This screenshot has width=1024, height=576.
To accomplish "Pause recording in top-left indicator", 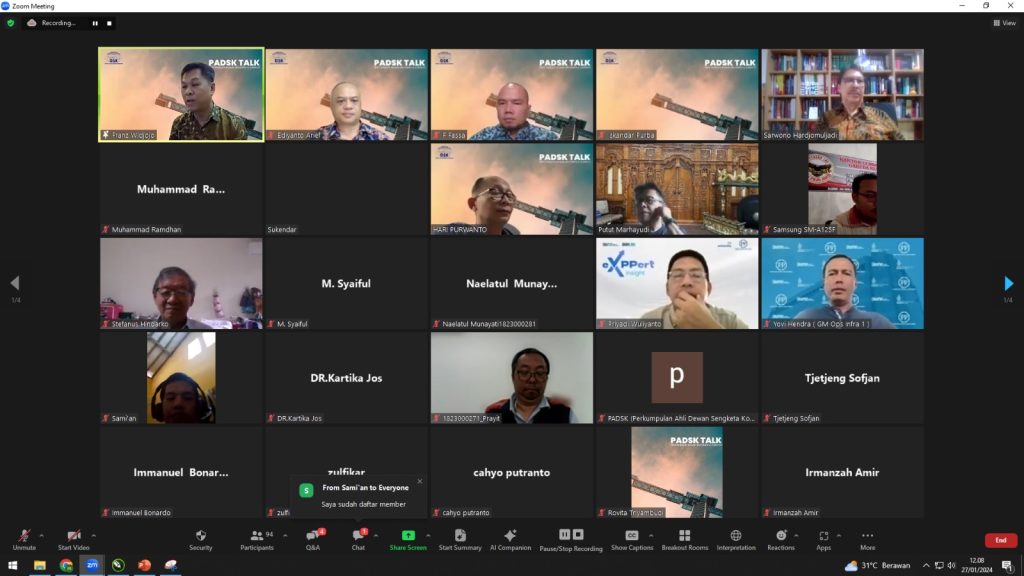I will (95, 24).
